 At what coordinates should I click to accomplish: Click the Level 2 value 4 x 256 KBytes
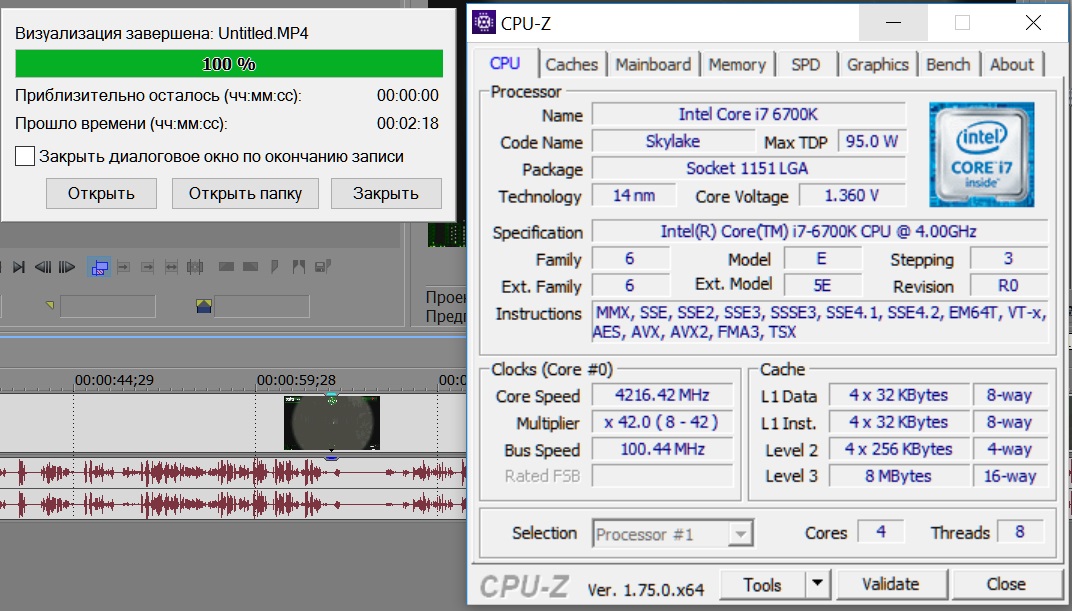tap(898, 449)
